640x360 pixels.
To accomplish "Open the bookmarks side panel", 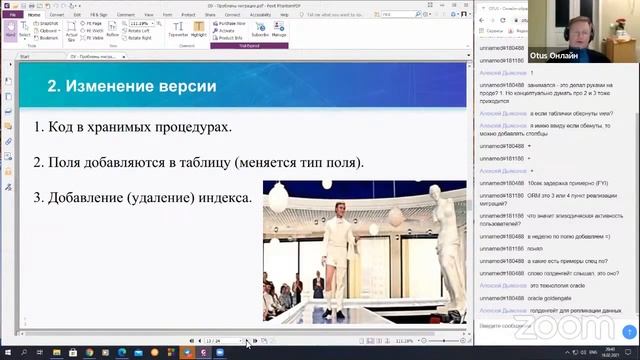I will click(x=9, y=81).
